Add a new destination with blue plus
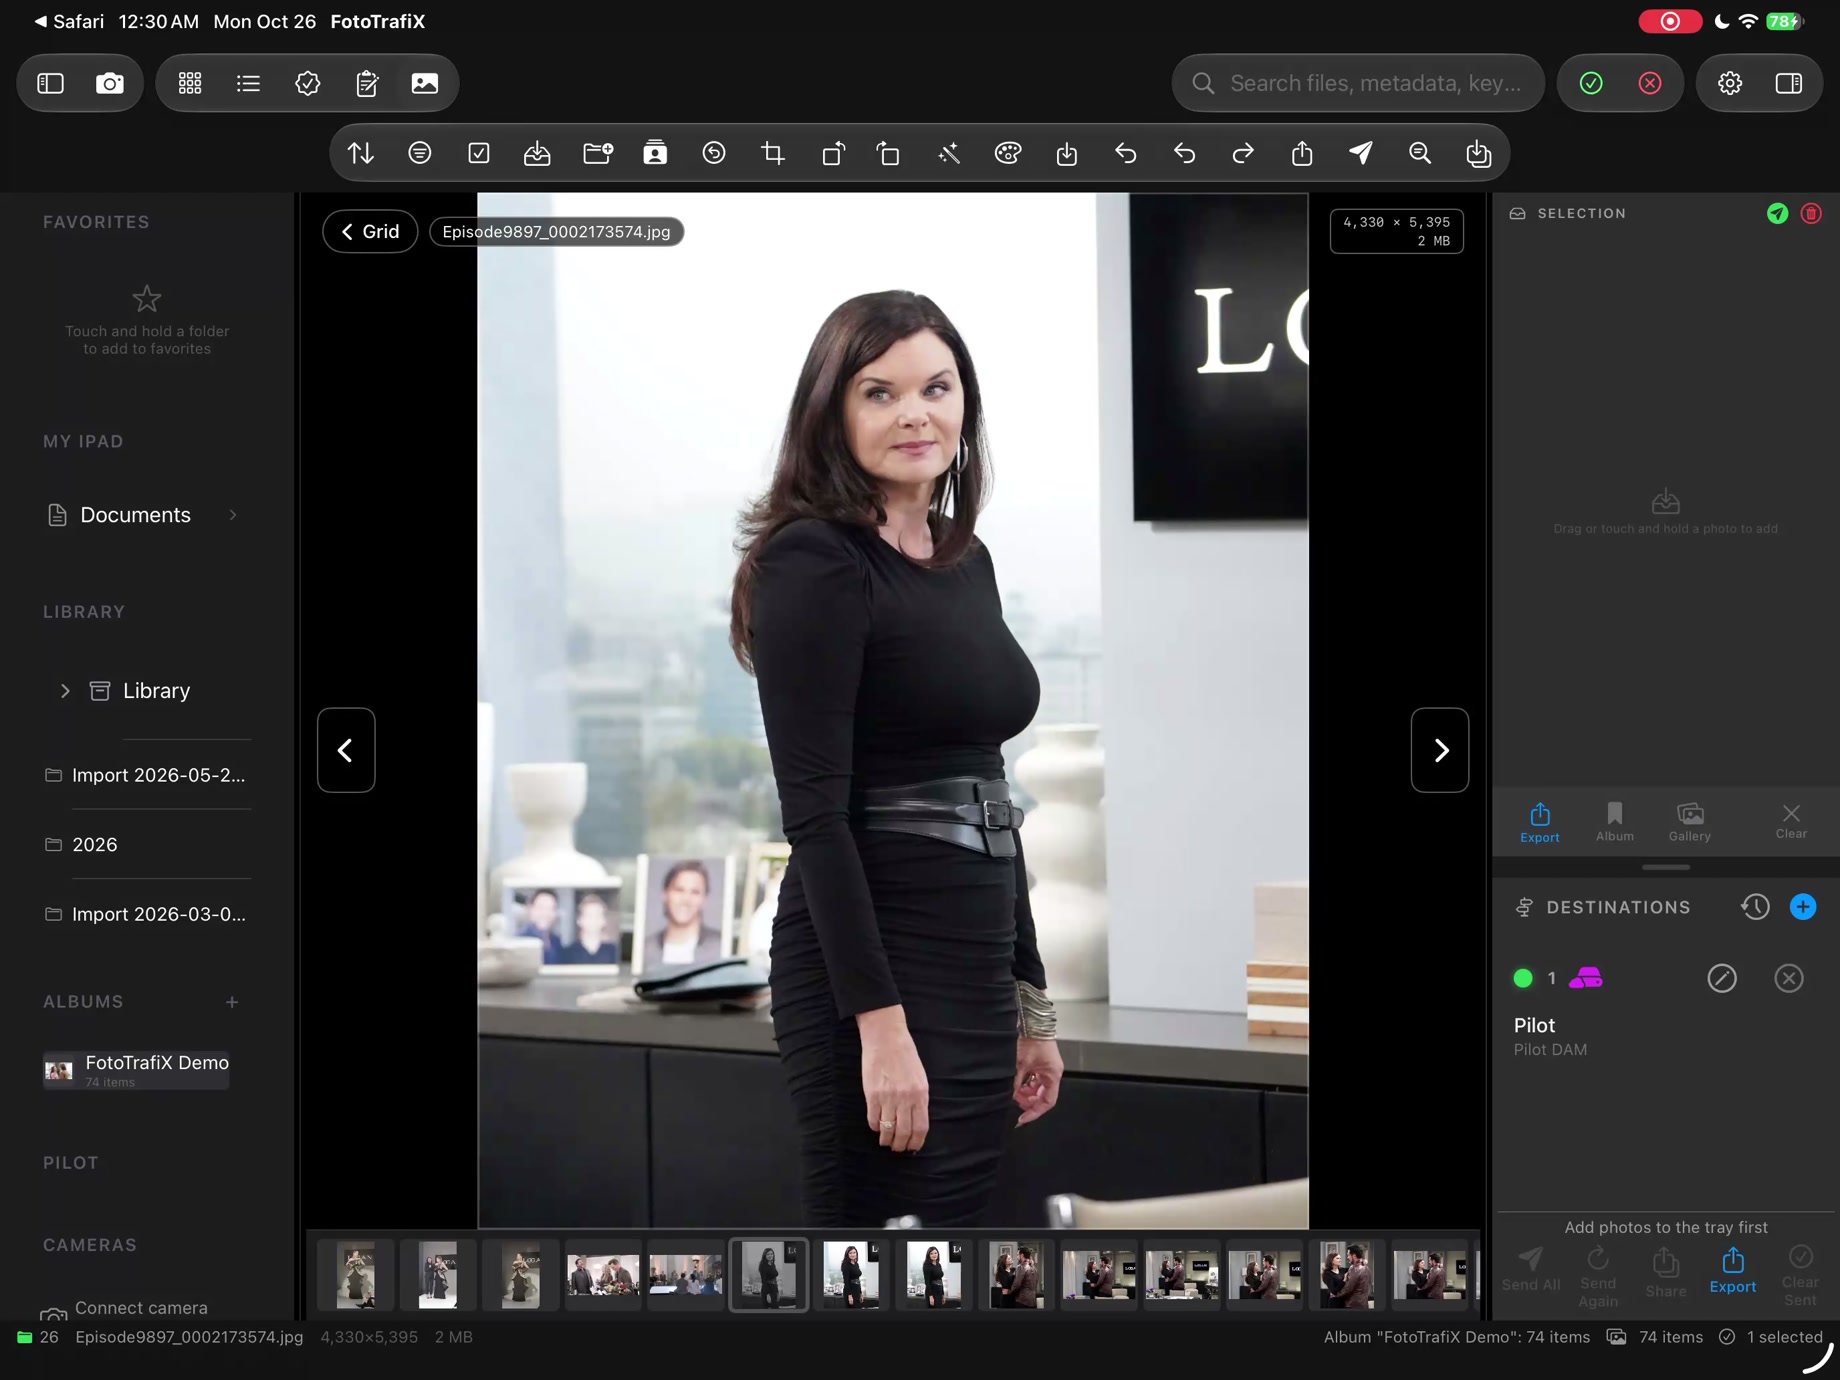Viewport: 1840px width, 1380px height. 1803,907
